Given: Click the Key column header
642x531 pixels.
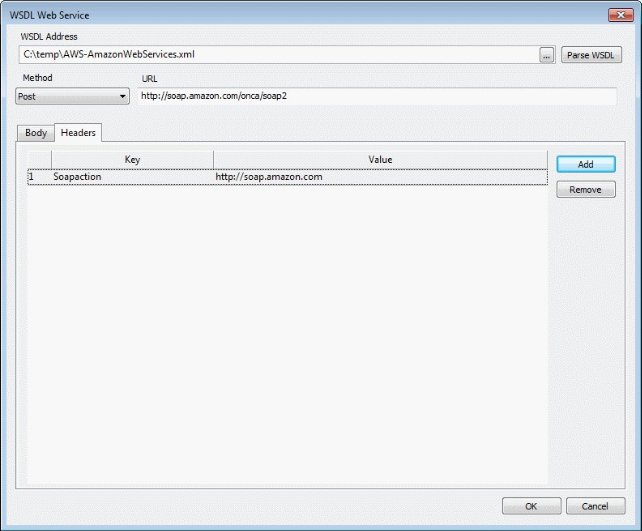Looking at the screenshot, I should [x=132, y=159].
